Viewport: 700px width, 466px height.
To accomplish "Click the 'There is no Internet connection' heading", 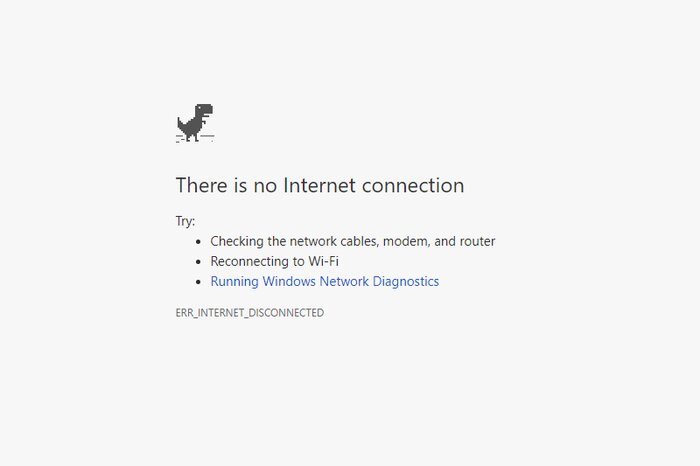I will point(320,185).
